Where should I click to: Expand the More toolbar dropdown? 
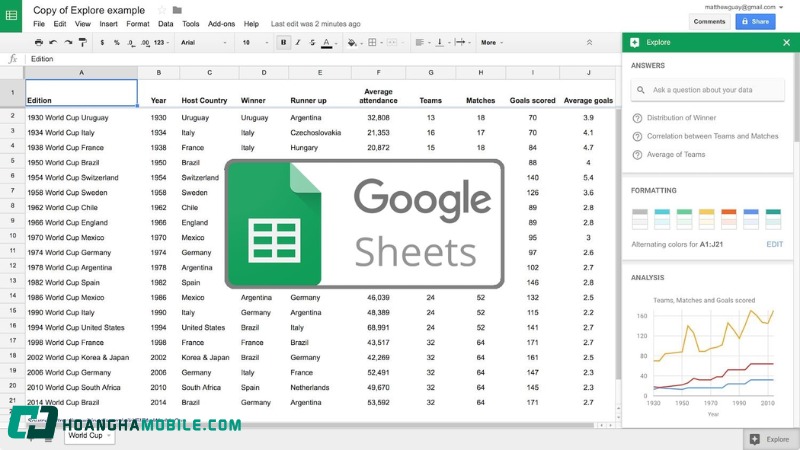pos(491,42)
